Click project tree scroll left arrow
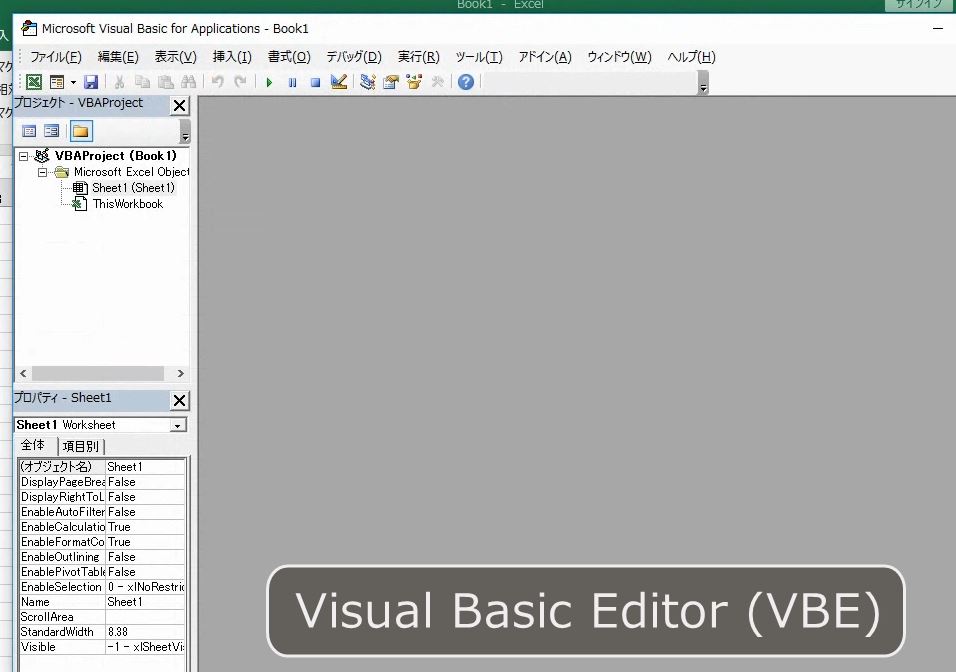Image resolution: width=956 pixels, height=672 pixels. 23,373
